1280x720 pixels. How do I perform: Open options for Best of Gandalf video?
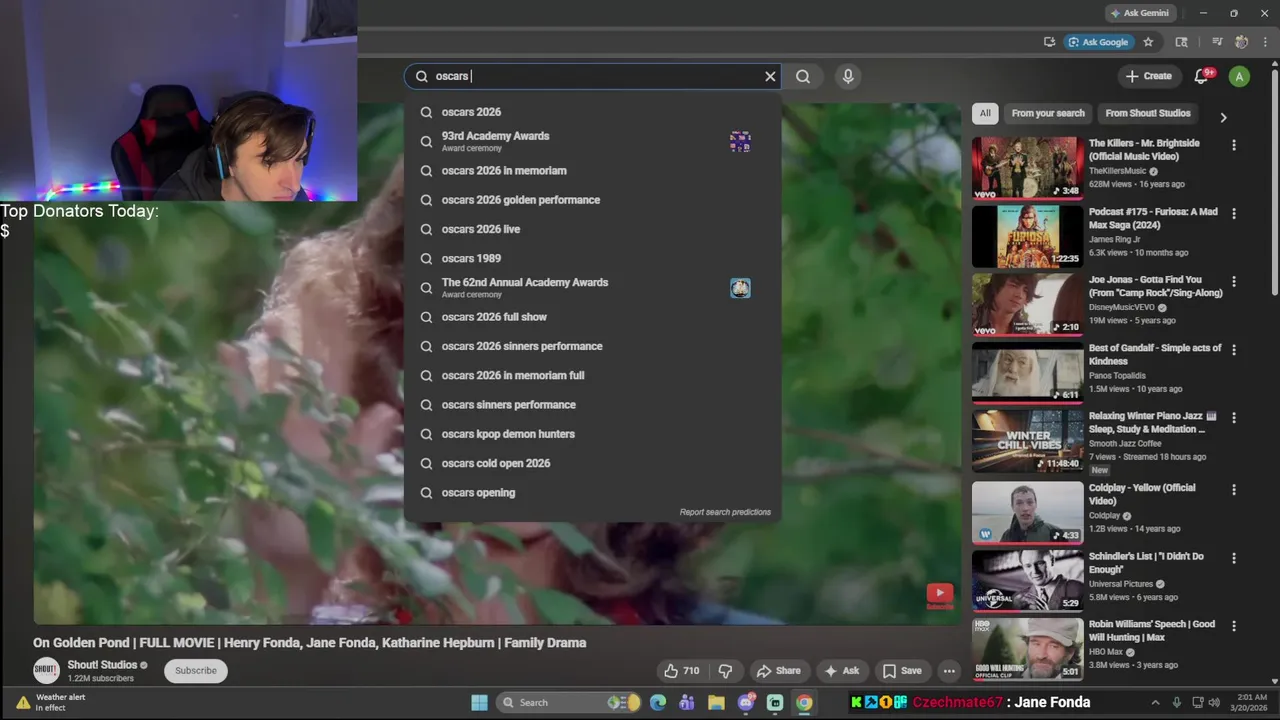click(1234, 349)
